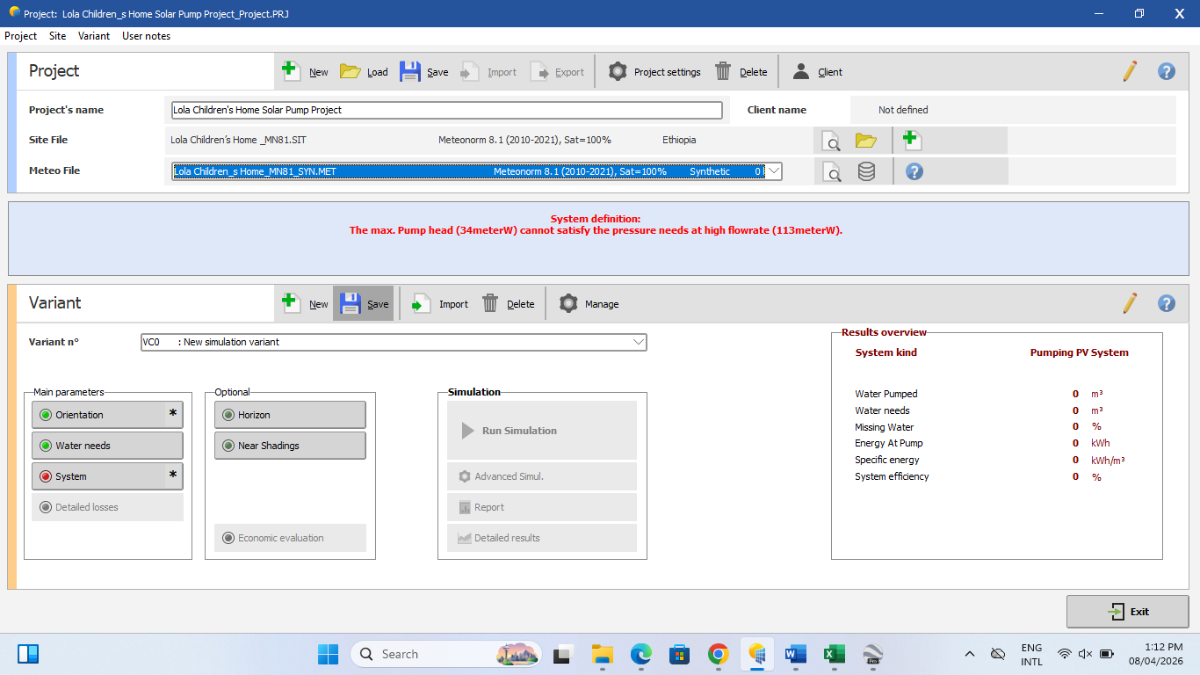The height and width of the screenshot is (675, 1200).
Task: Open the System definition button with red indicator
Action: click(107, 477)
